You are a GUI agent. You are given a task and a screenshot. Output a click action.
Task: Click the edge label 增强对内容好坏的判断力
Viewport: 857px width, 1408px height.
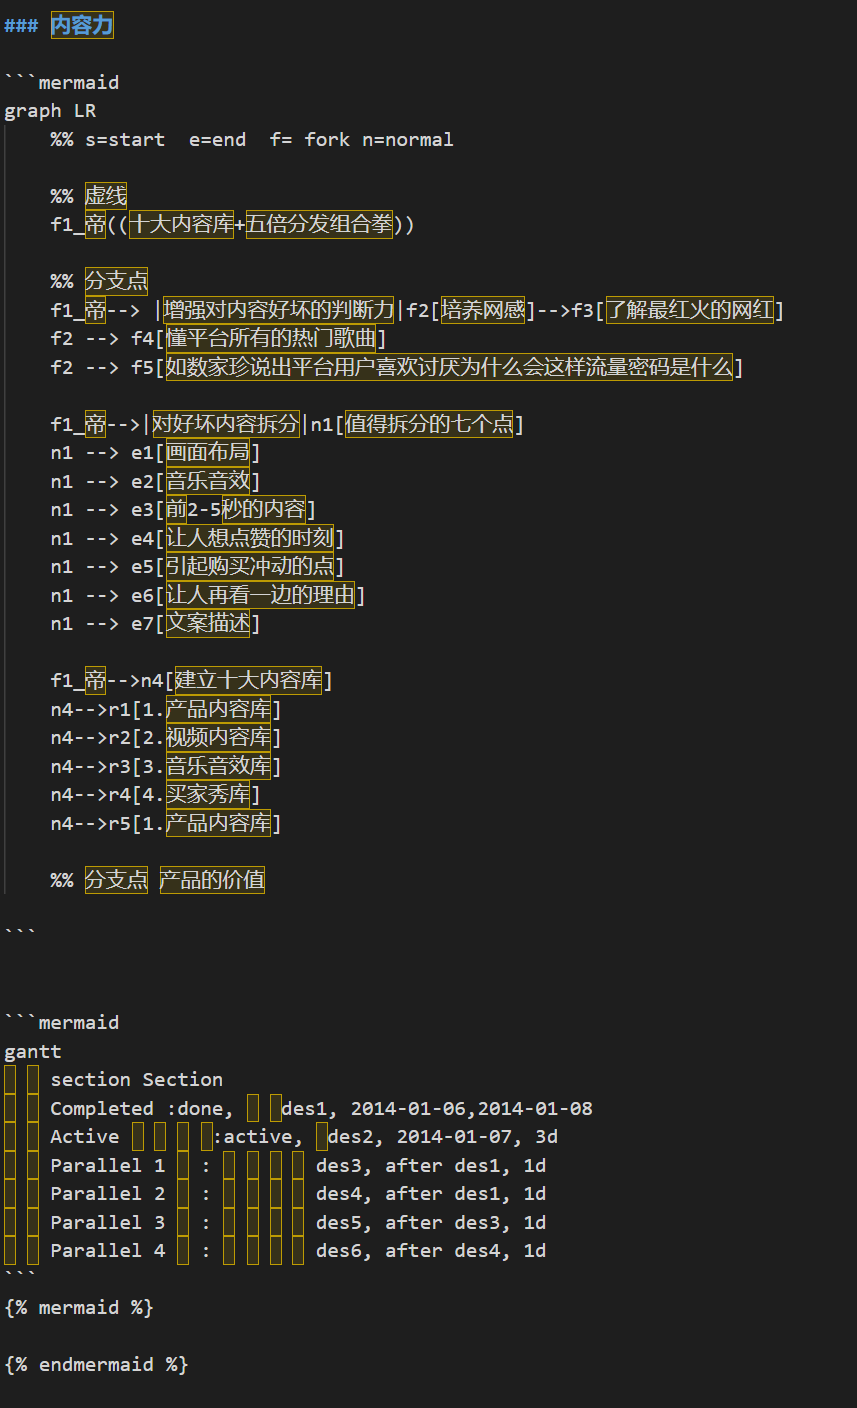click(x=279, y=310)
